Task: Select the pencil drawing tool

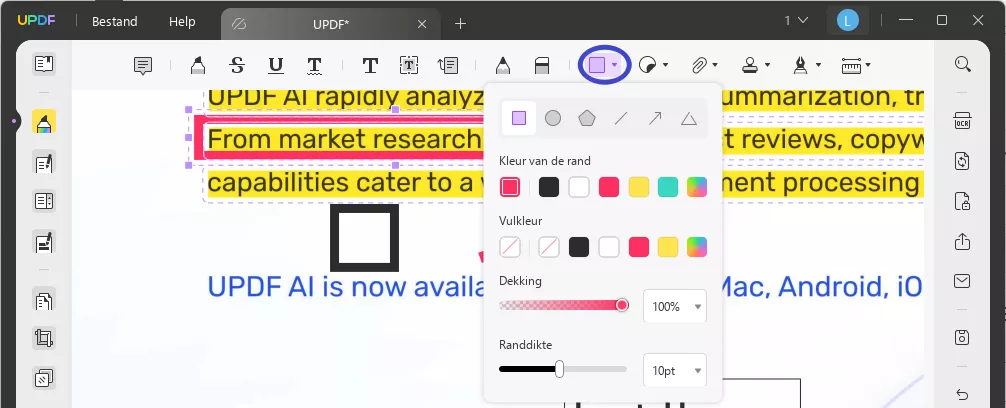Action: 503,65
